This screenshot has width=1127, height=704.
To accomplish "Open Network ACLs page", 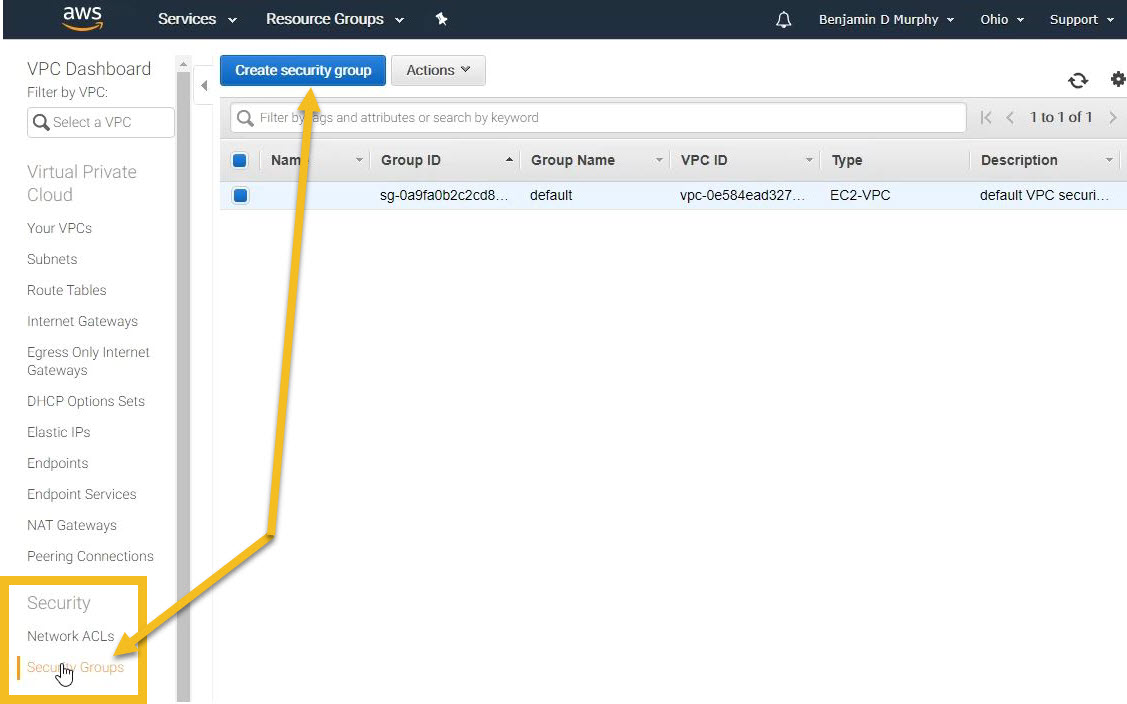I will tap(70, 636).
